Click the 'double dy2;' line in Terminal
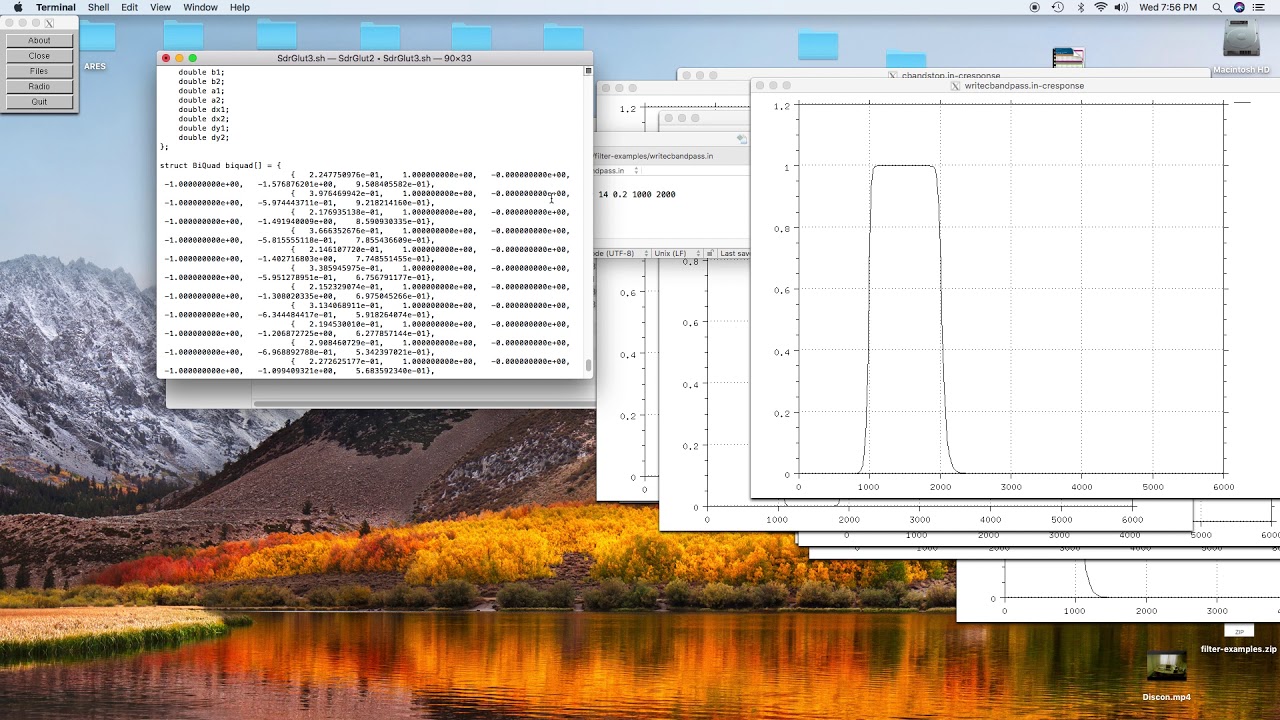This screenshot has height=720, width=1280. tap(203, 138)
